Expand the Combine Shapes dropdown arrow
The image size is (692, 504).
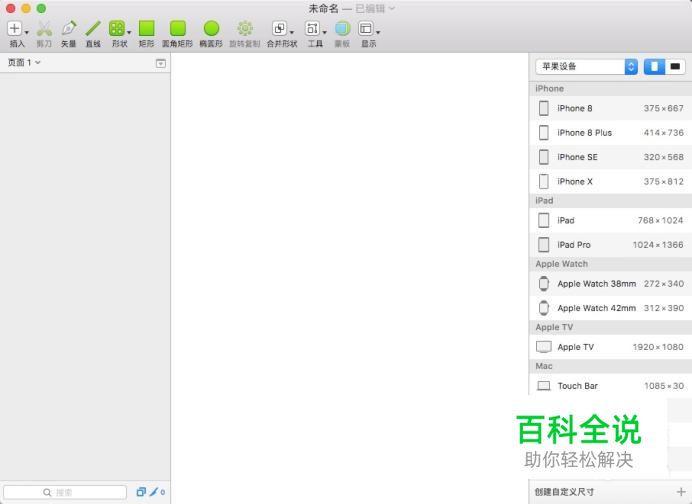(292, 32)
